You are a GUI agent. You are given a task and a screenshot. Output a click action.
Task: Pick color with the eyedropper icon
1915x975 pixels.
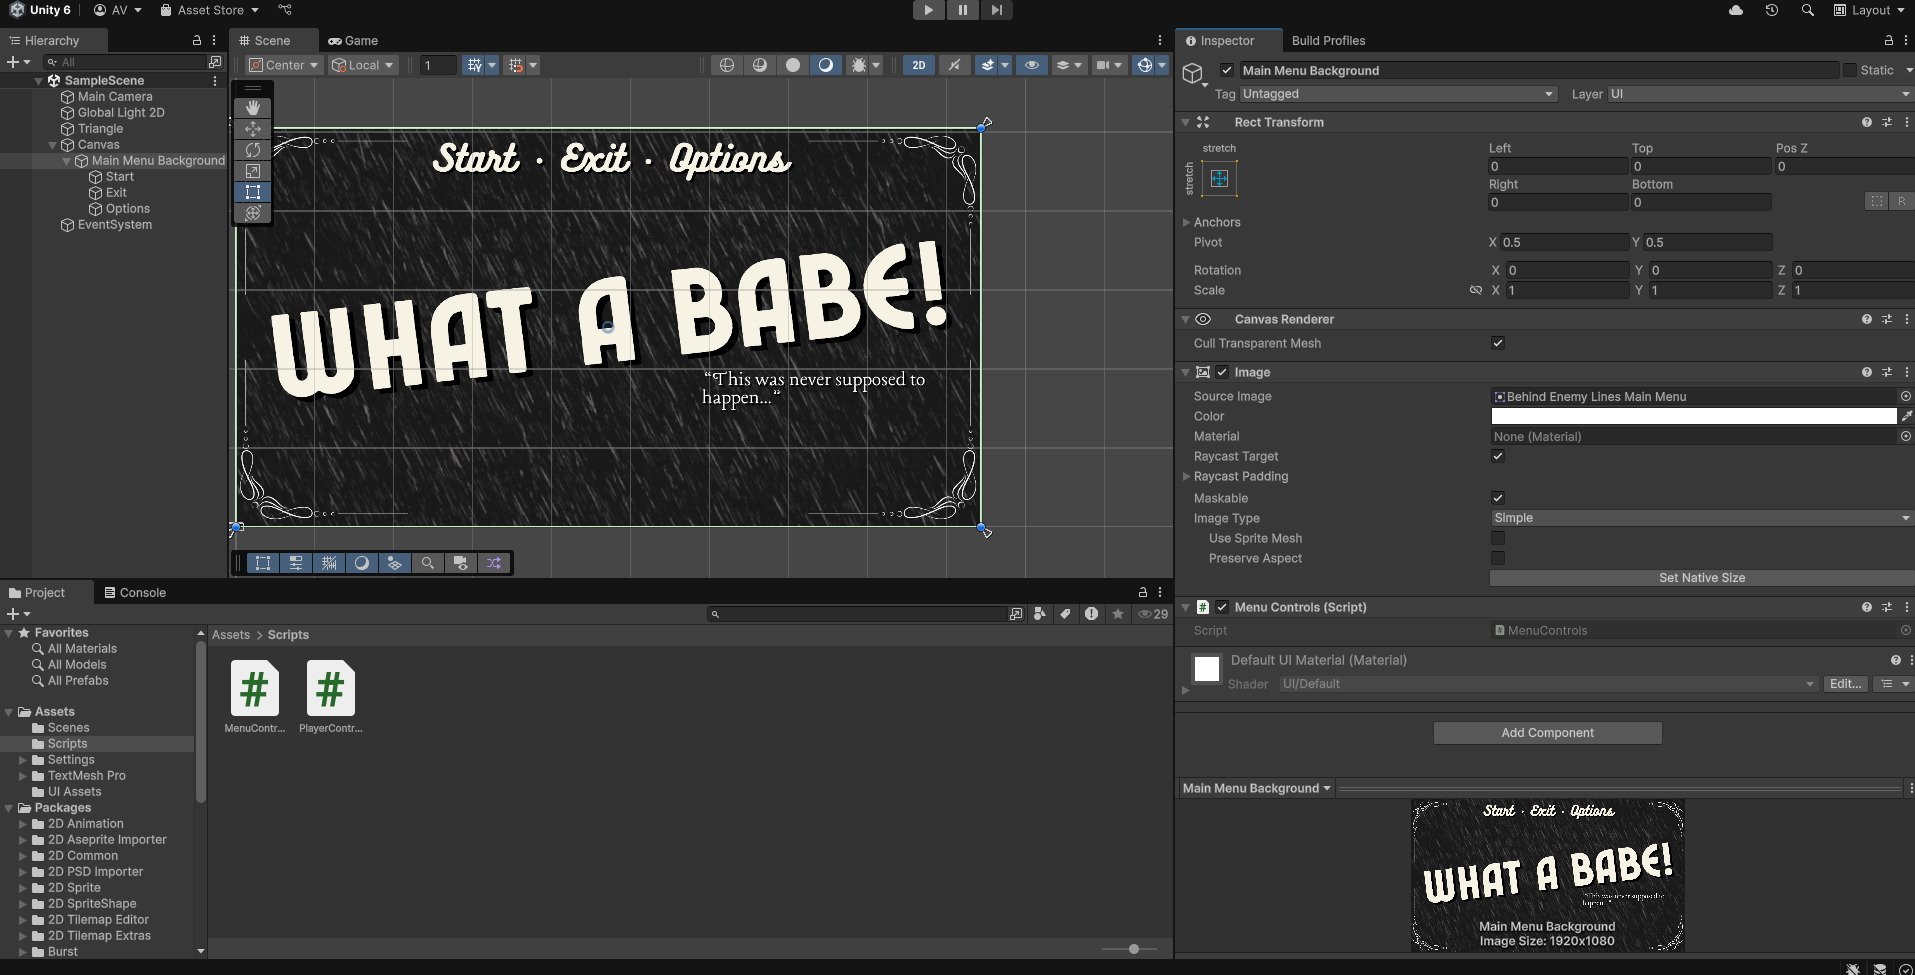point(1906,416)
